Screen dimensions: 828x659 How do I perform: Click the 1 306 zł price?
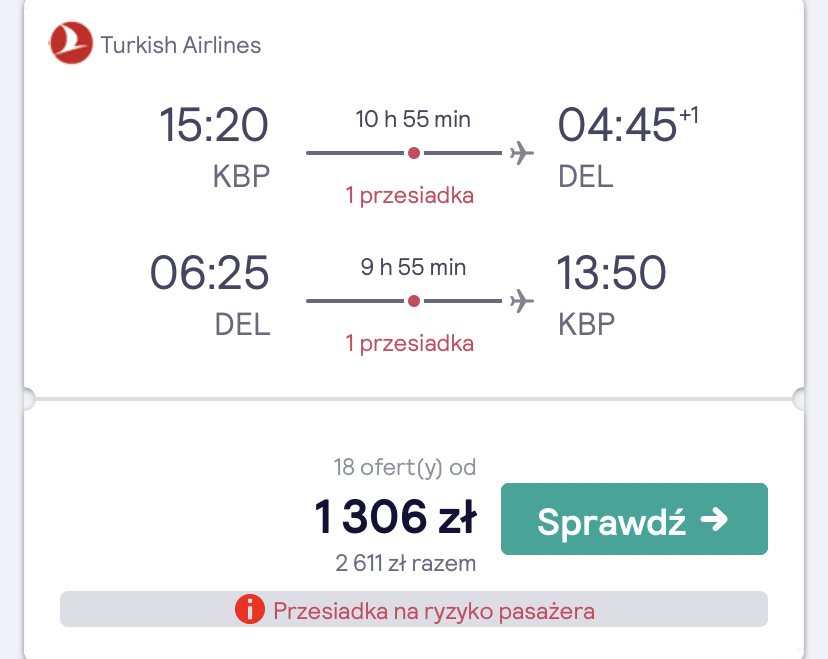click(x=396, y=516)
